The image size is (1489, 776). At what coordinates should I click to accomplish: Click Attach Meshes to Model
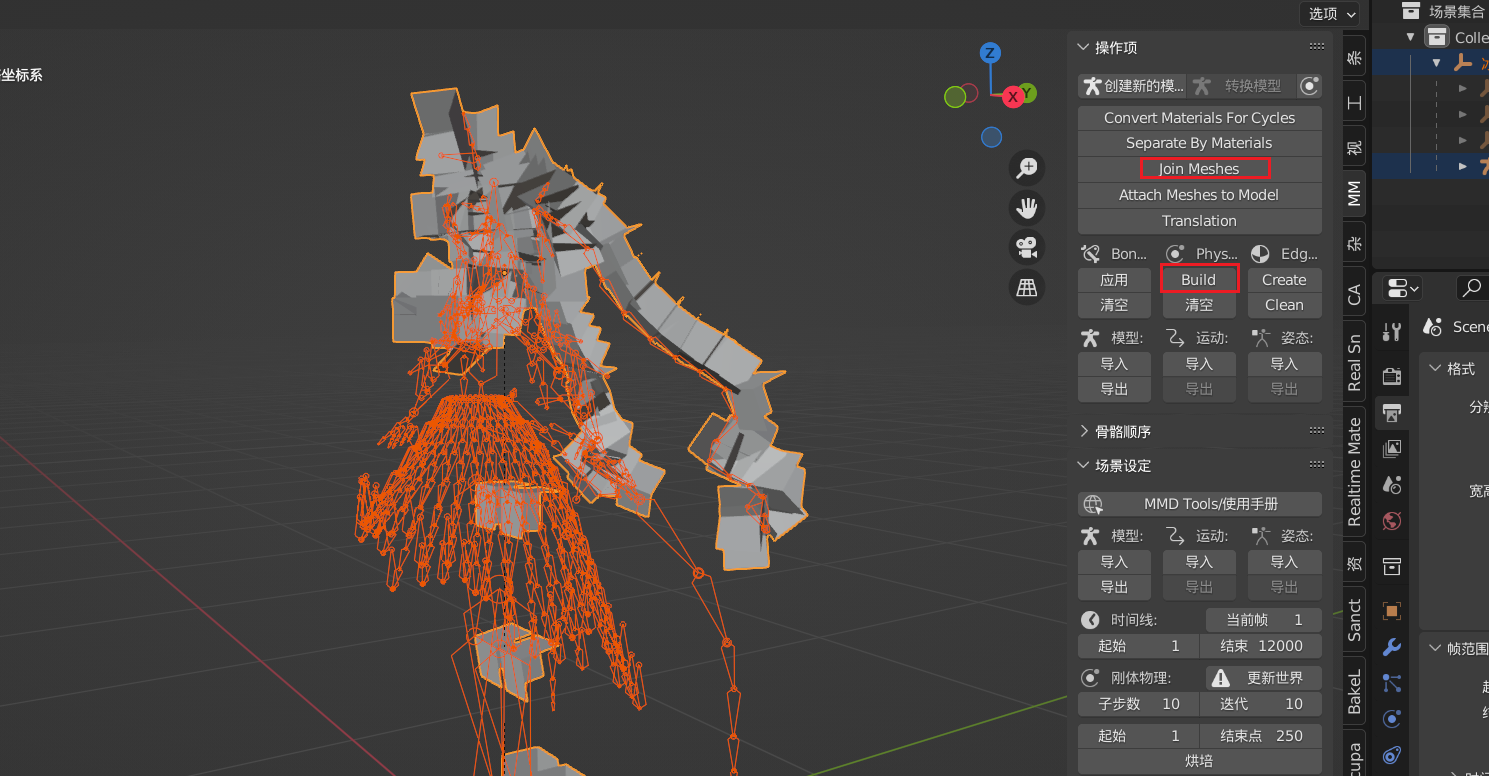pyautogui.click(x=1200, y=195)
